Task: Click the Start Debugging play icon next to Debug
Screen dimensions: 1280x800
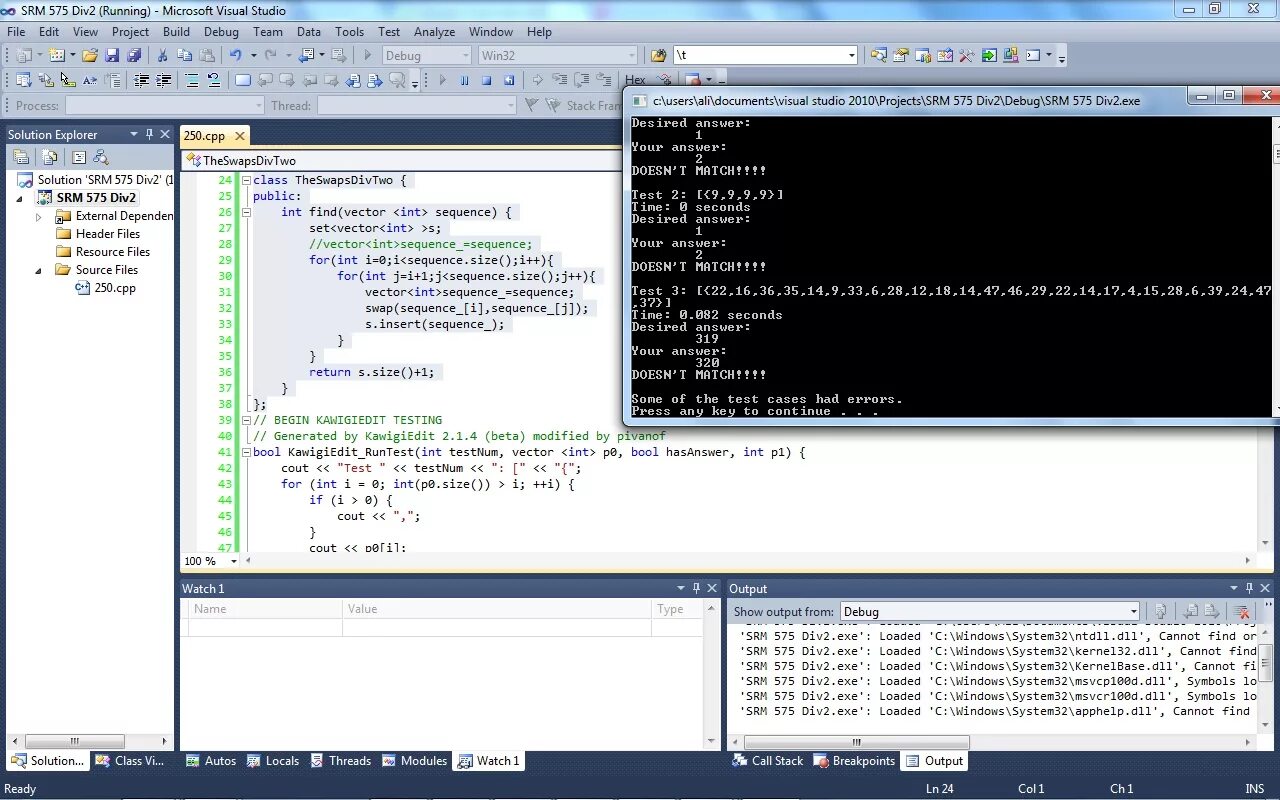Action: (x=367, y=55)
